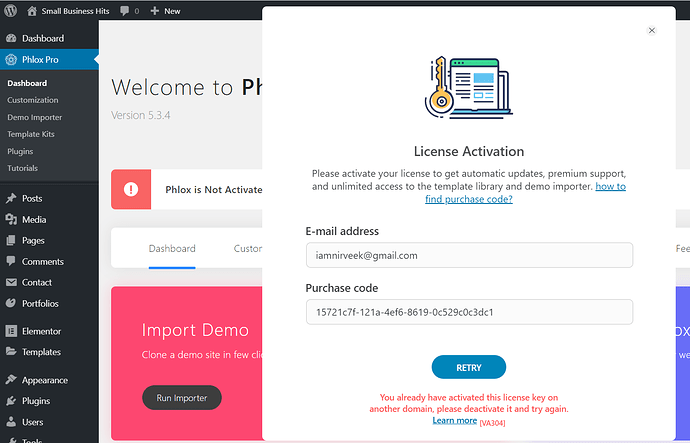This screenshot has height=443, width=690.
Task: Select Phlox Pro menu item
Action: [40, 59]
